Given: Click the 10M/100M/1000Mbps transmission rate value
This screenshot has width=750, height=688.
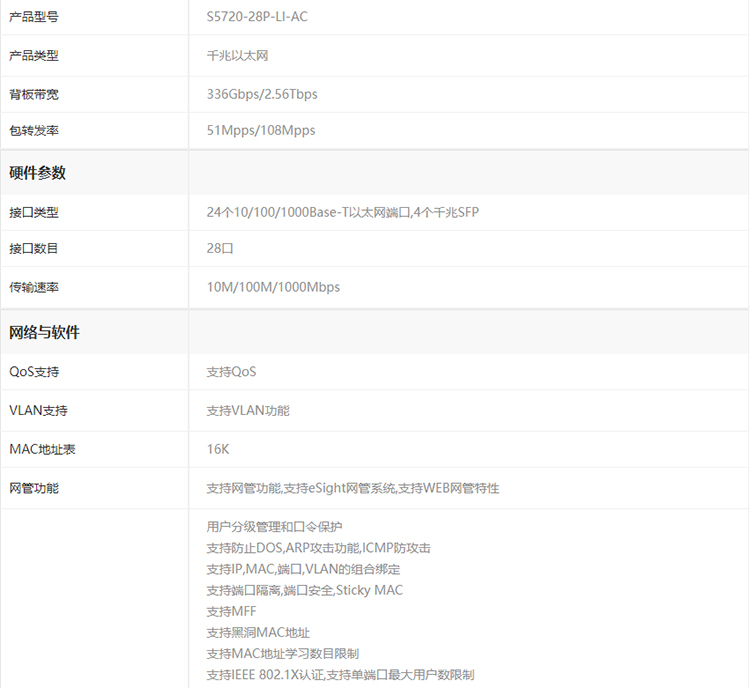Looking at the screenshot, I should click(273, 287).
